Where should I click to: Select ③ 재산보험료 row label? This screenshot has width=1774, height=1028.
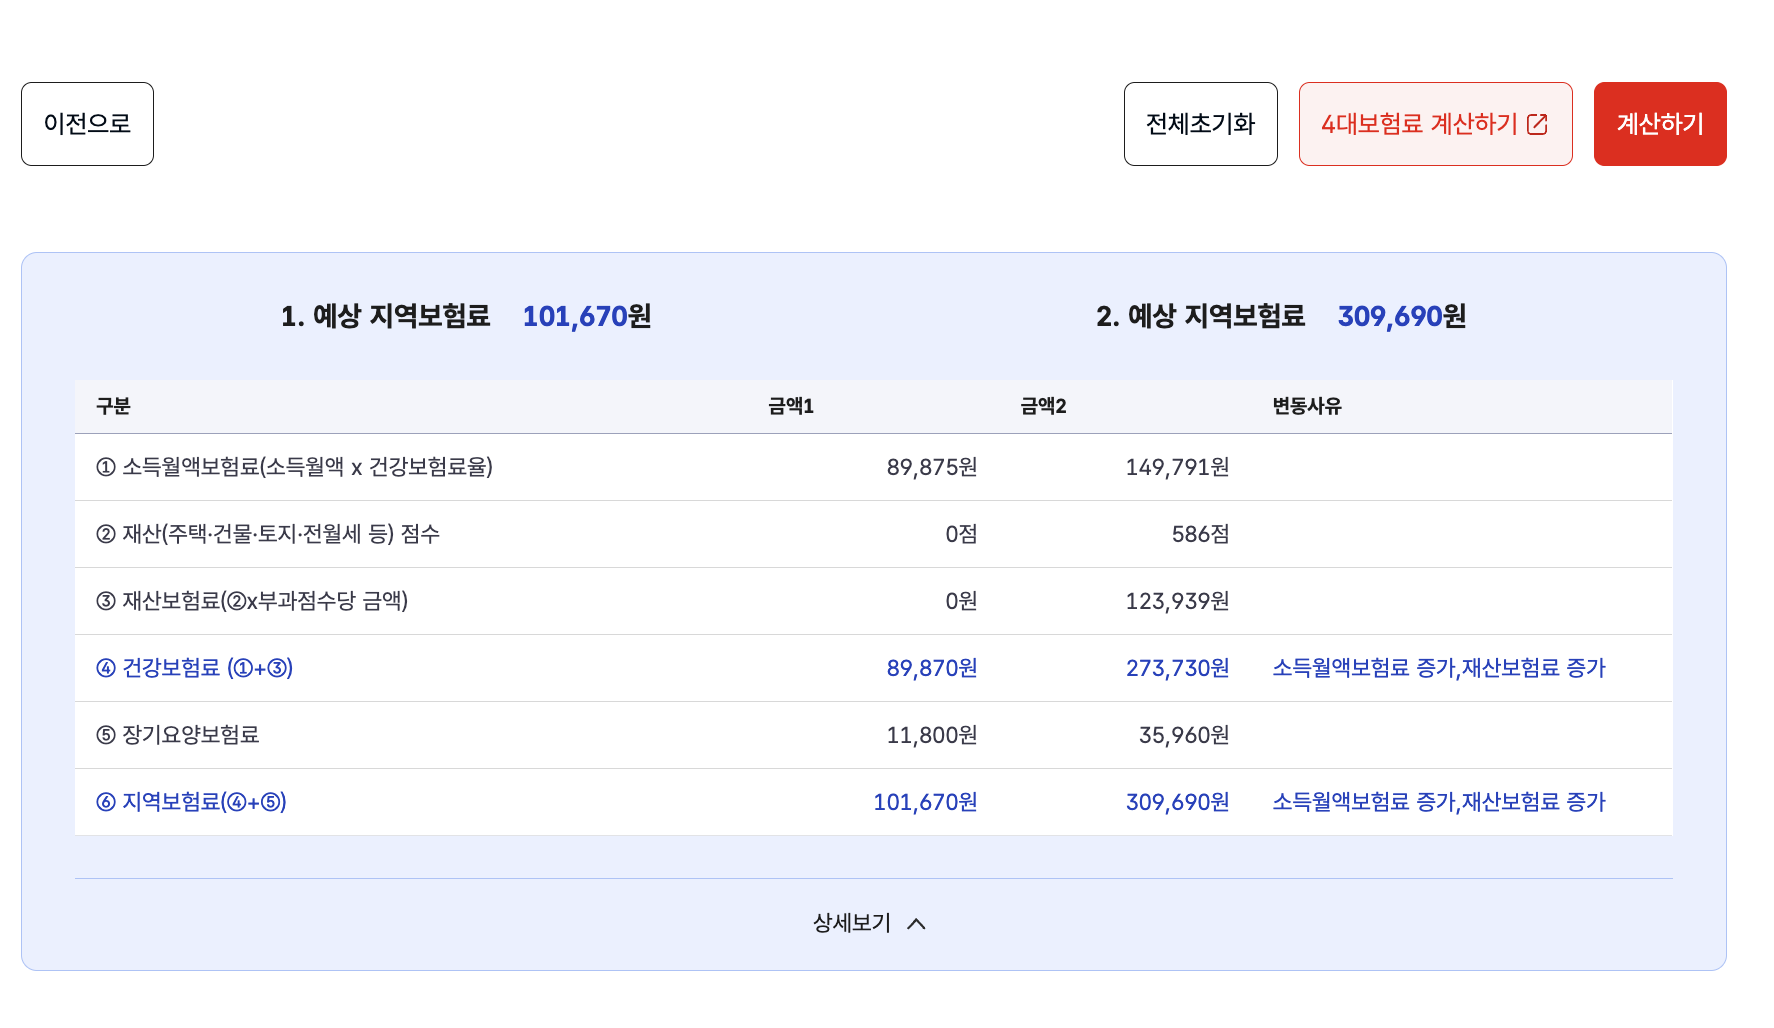[252, 601]
